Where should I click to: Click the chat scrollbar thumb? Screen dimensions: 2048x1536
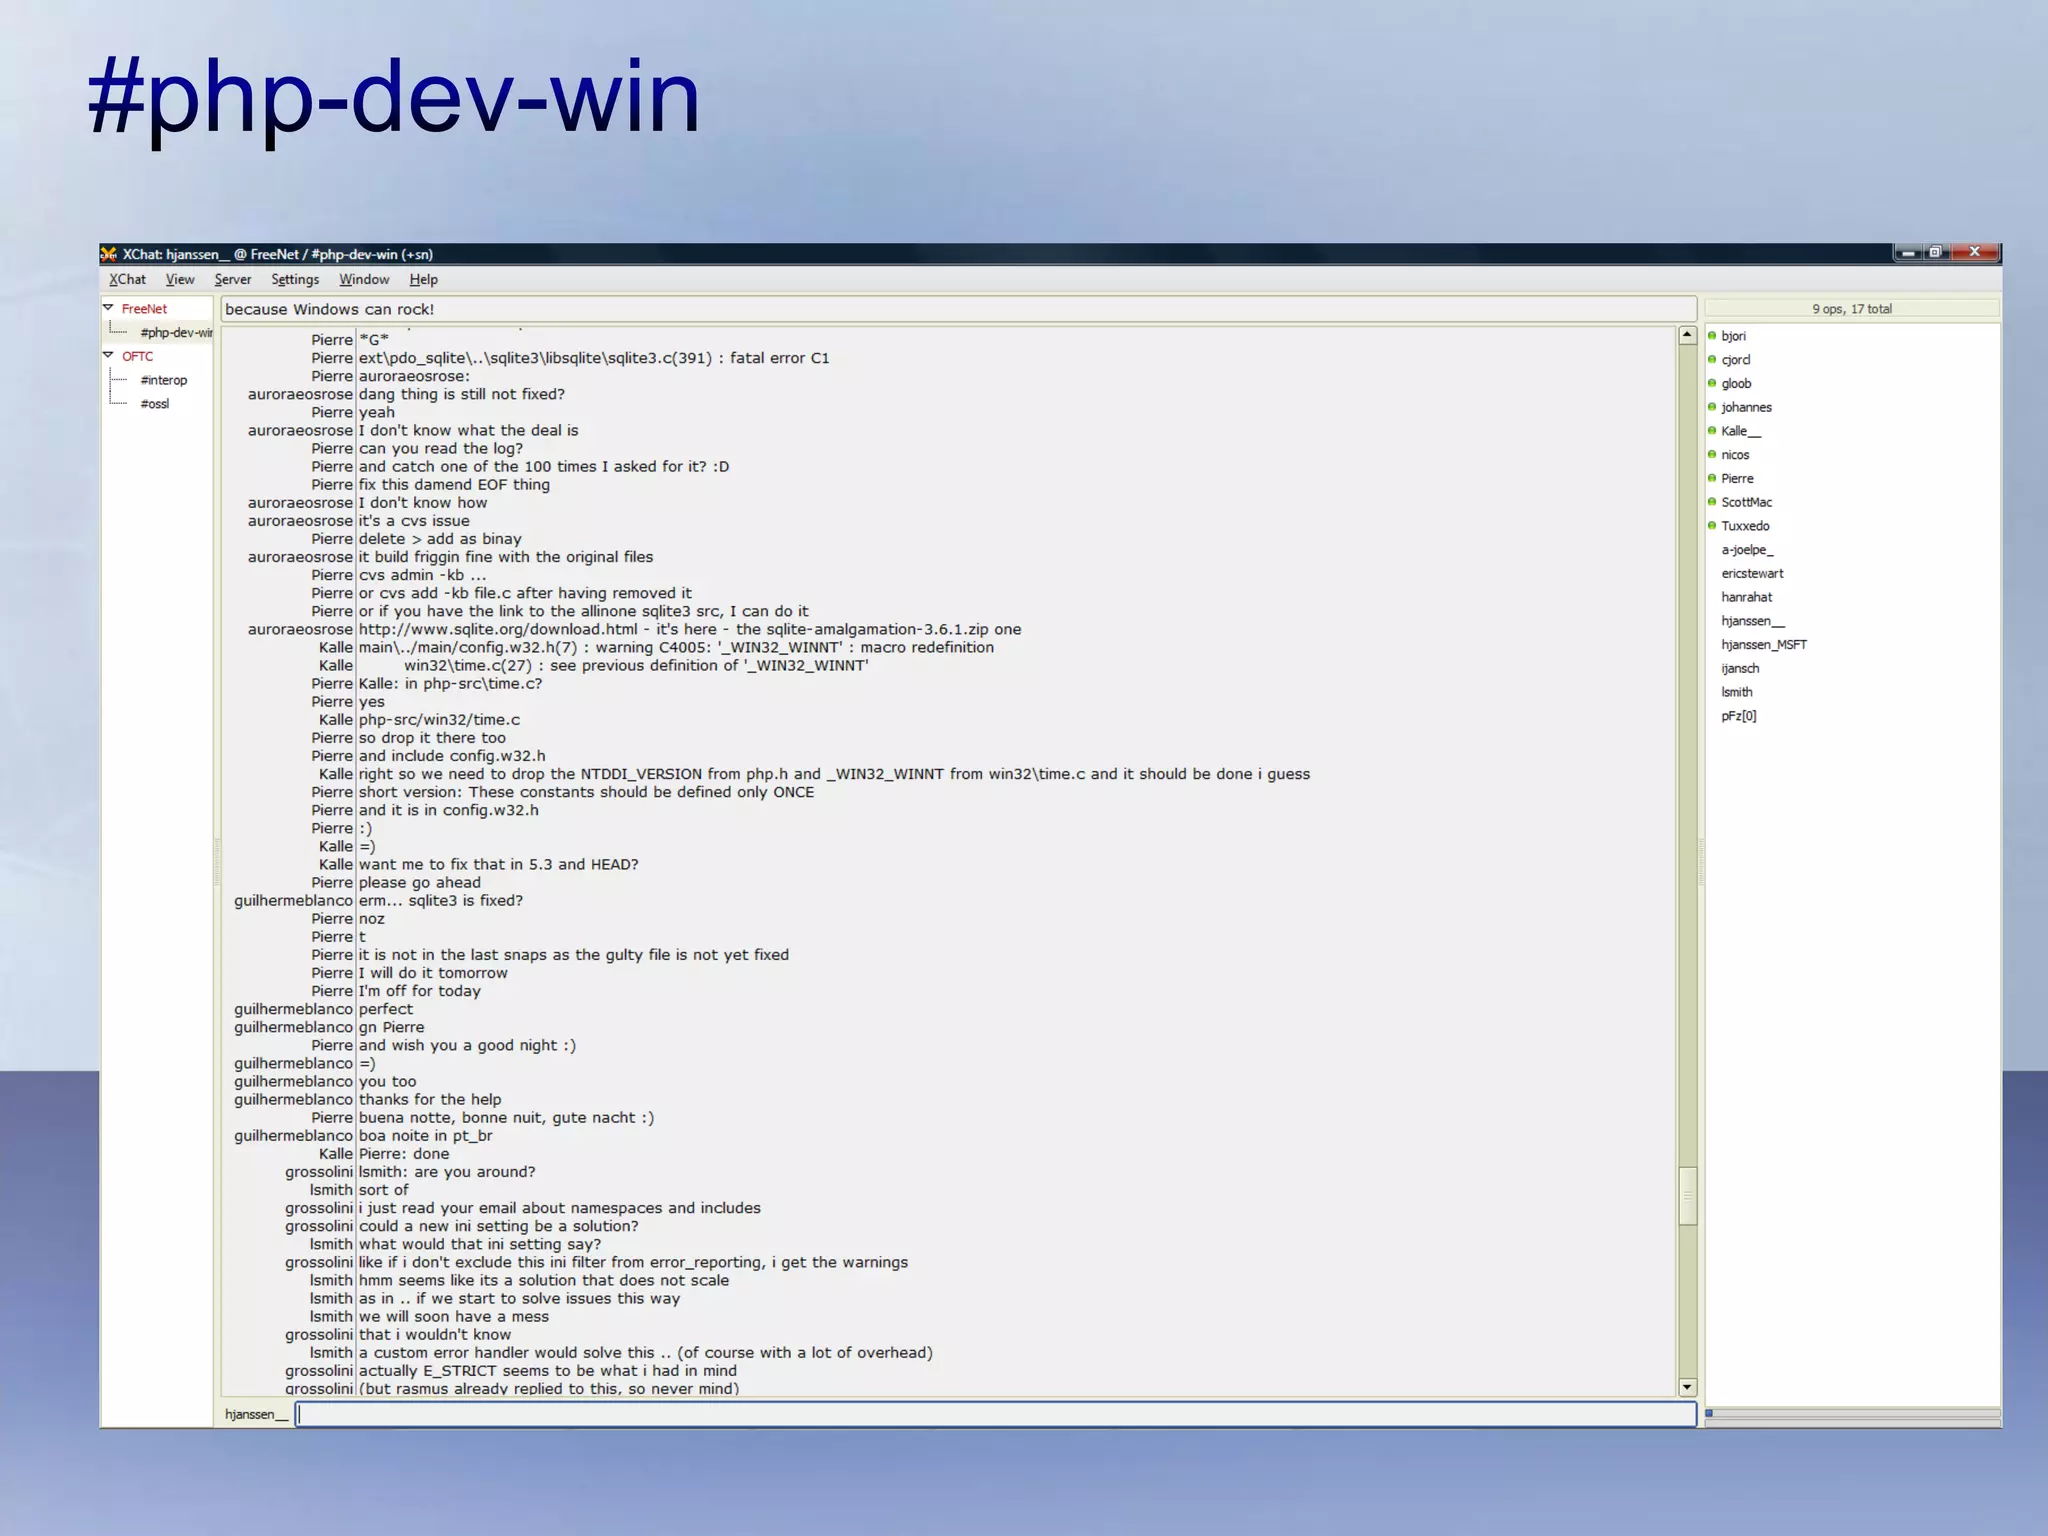pos(1687,1195)
